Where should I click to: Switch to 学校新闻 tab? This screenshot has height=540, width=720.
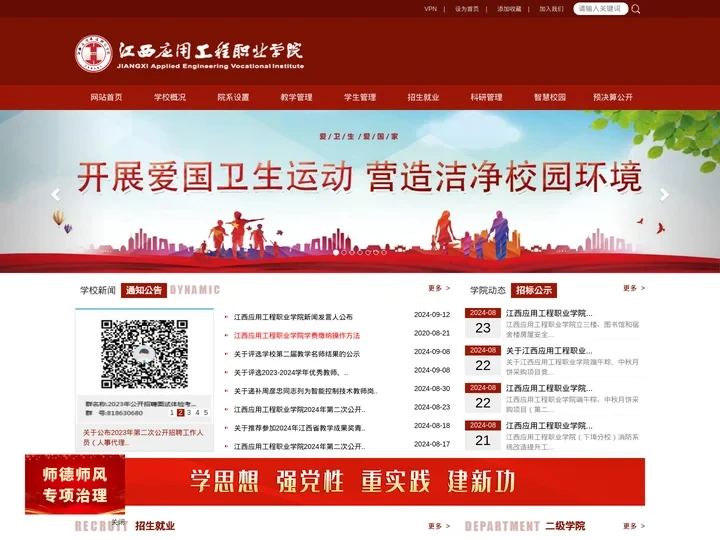tap(98, 290)
